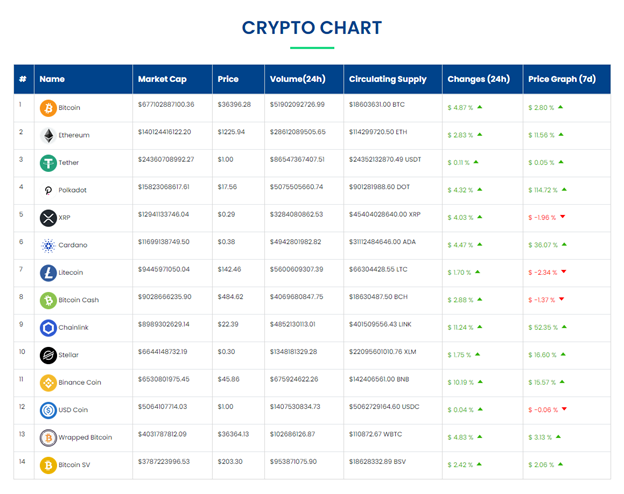624x494 pixels.
Task: Click the green up arrow beside 11.24 %
Action: coord(480,327)
